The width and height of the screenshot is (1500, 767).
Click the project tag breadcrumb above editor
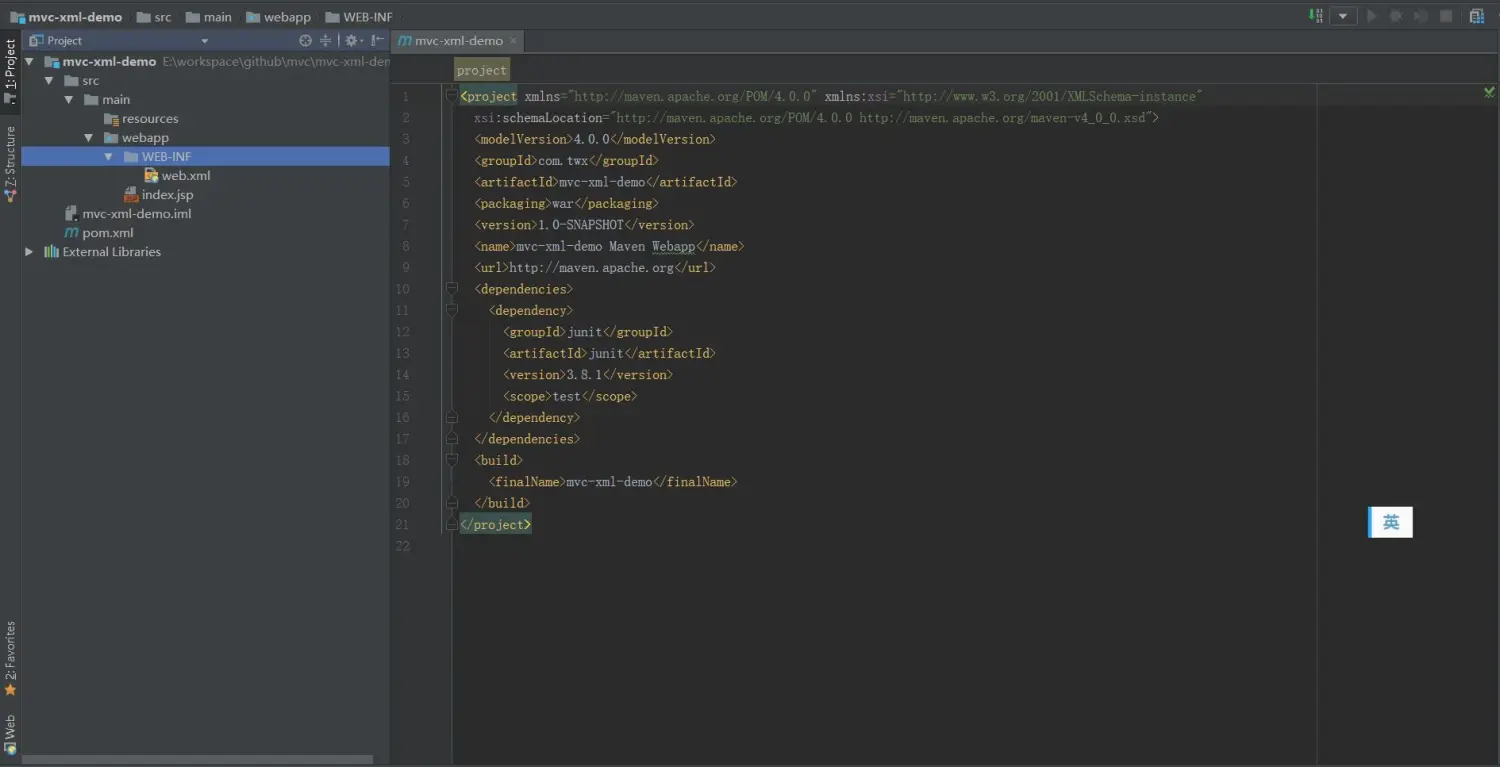(x=482, y=70)
